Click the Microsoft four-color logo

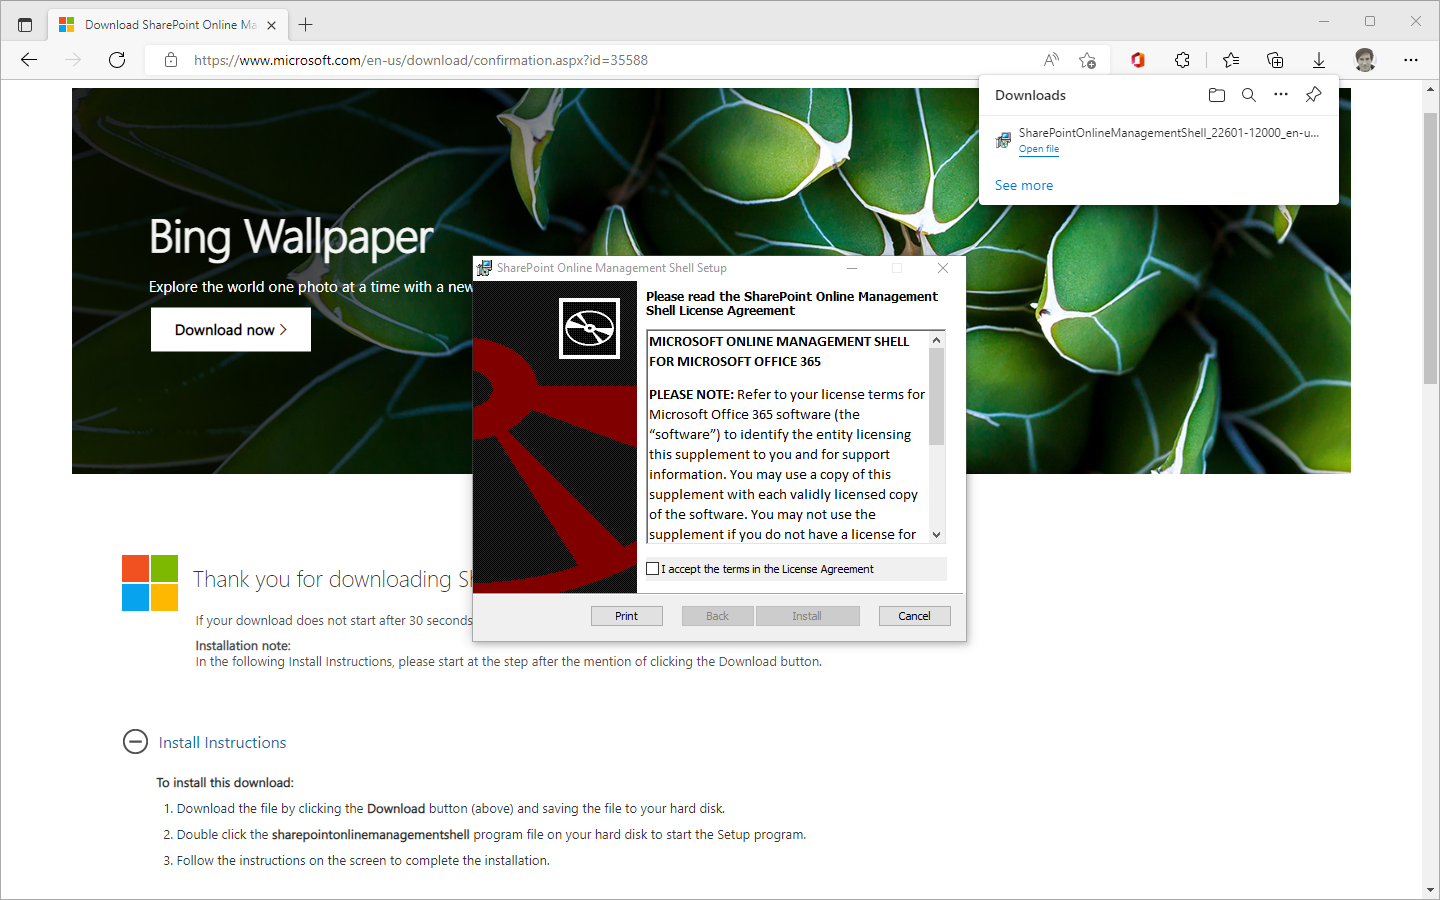(150, 583)
